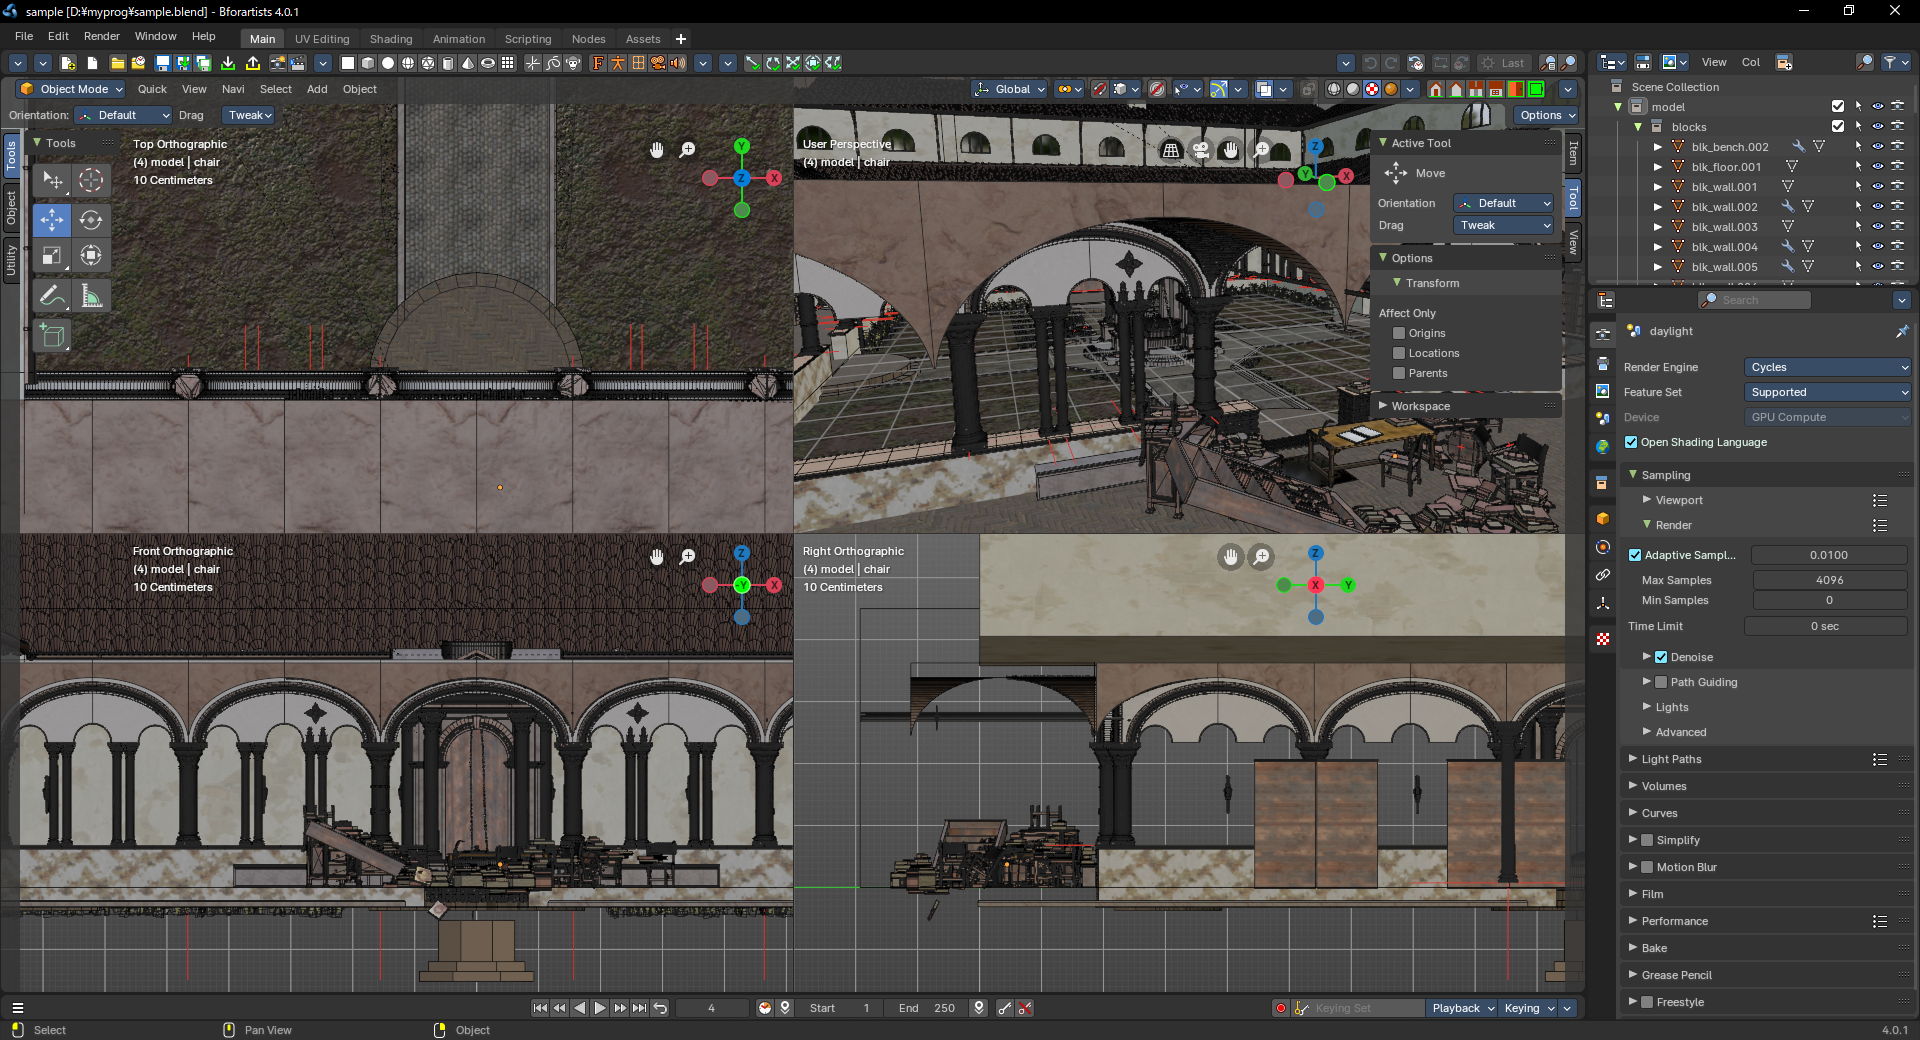The width and height of the screenshot is (1920, 1040).
Task: Hide blk_bench.002 using its eye icon
Action: pos(1877,147)
